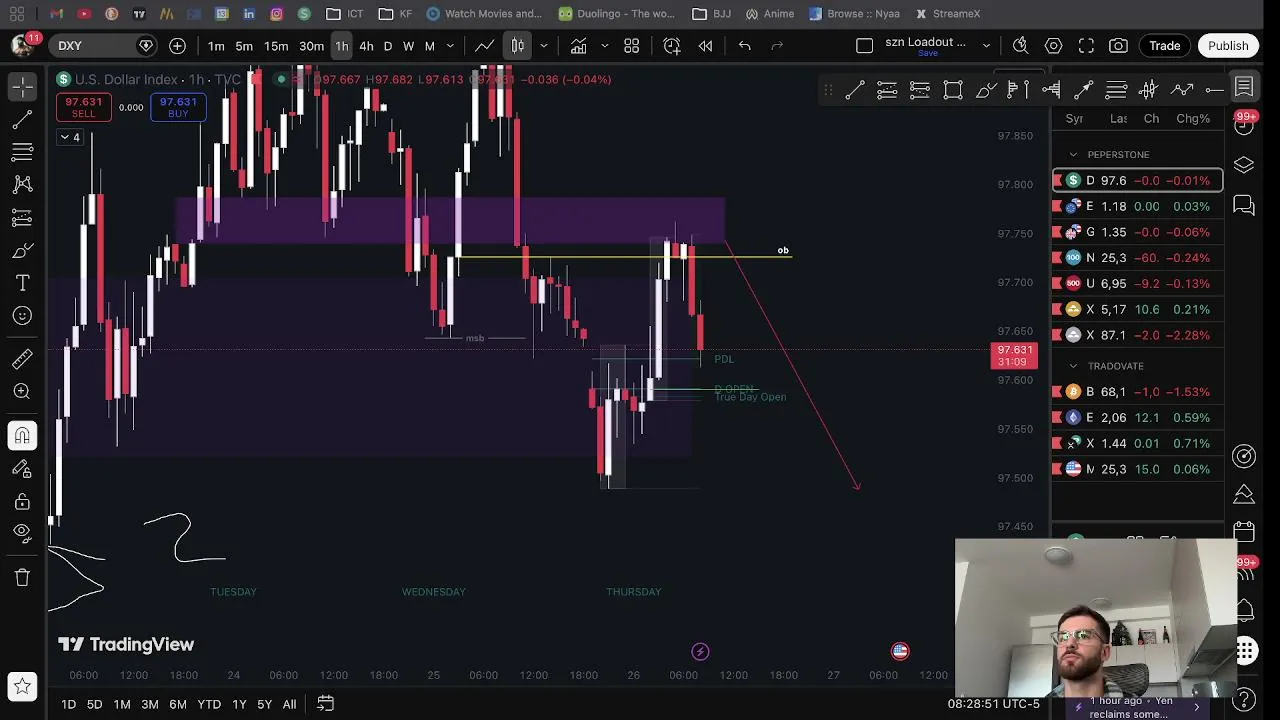
Task: Open the patterns drawing tool
Action: coord(22,185)
